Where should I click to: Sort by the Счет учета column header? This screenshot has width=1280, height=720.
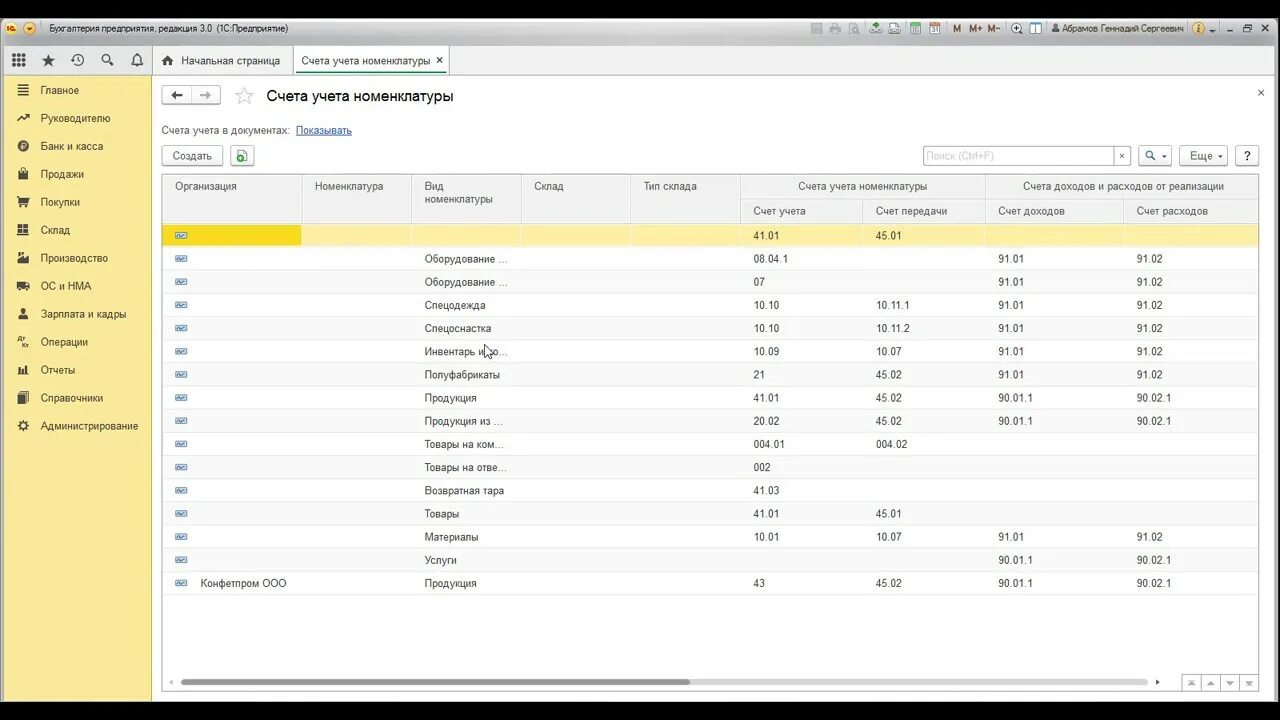point(801,211)
